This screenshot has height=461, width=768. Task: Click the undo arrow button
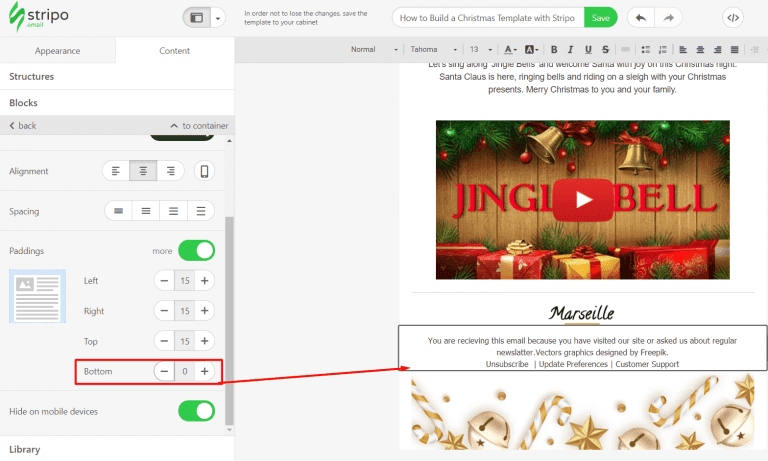641,18
